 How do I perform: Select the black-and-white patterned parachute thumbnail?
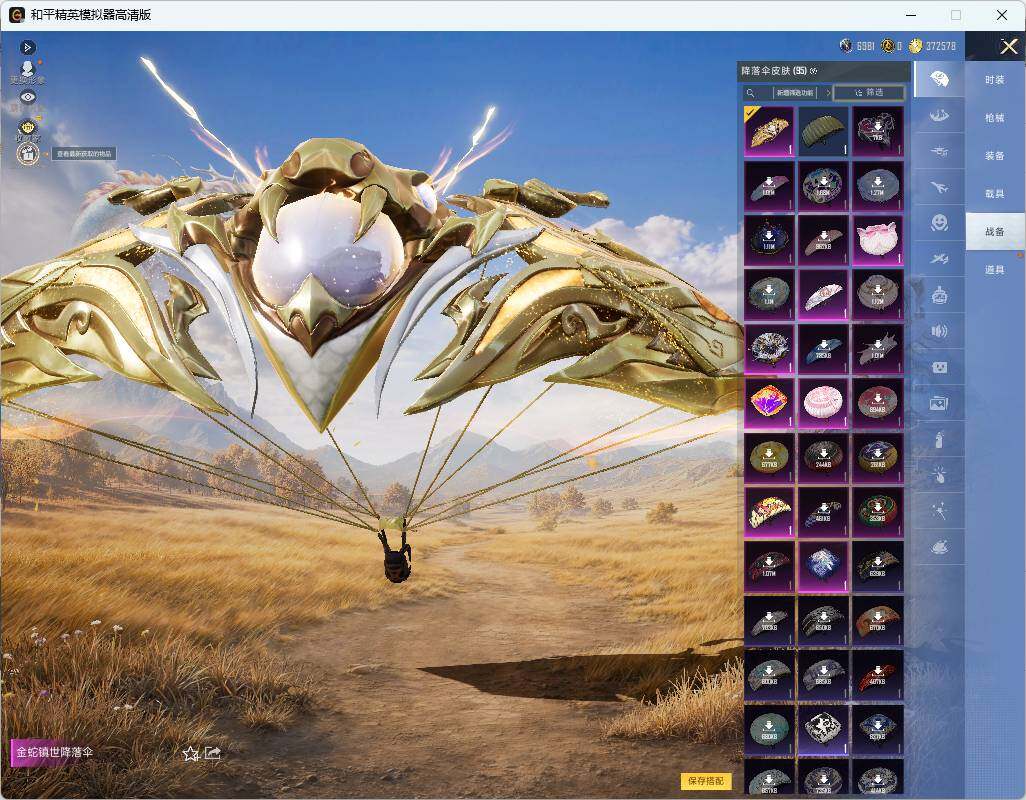coord(823,729)
